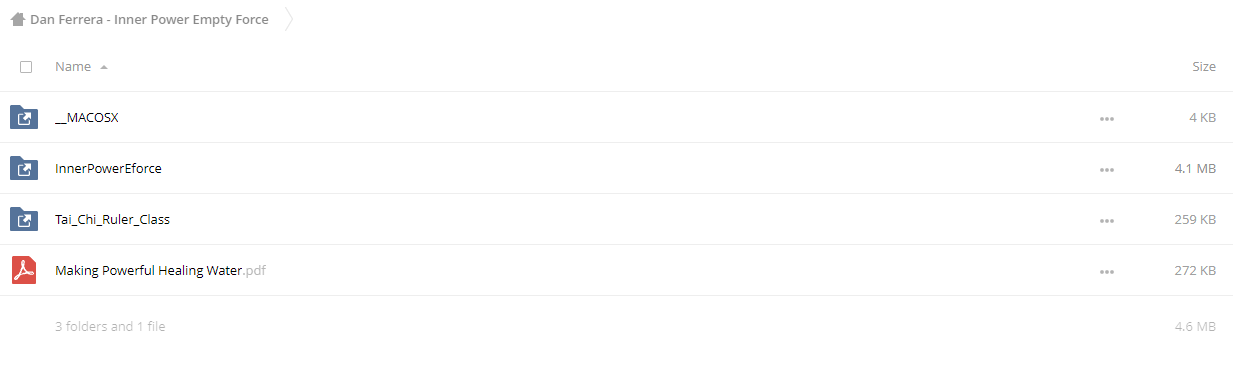Sort files by Size column
Viewport: 1233px width, 371px height.
pos(1204,67)
